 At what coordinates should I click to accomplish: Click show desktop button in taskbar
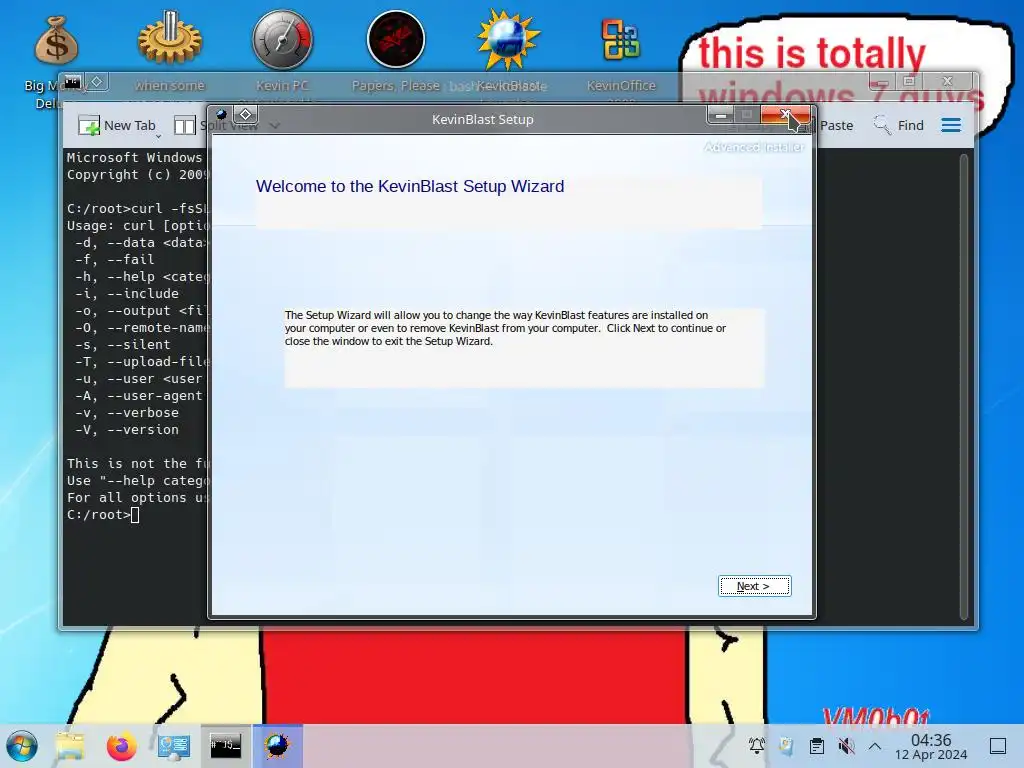point(998,746)
